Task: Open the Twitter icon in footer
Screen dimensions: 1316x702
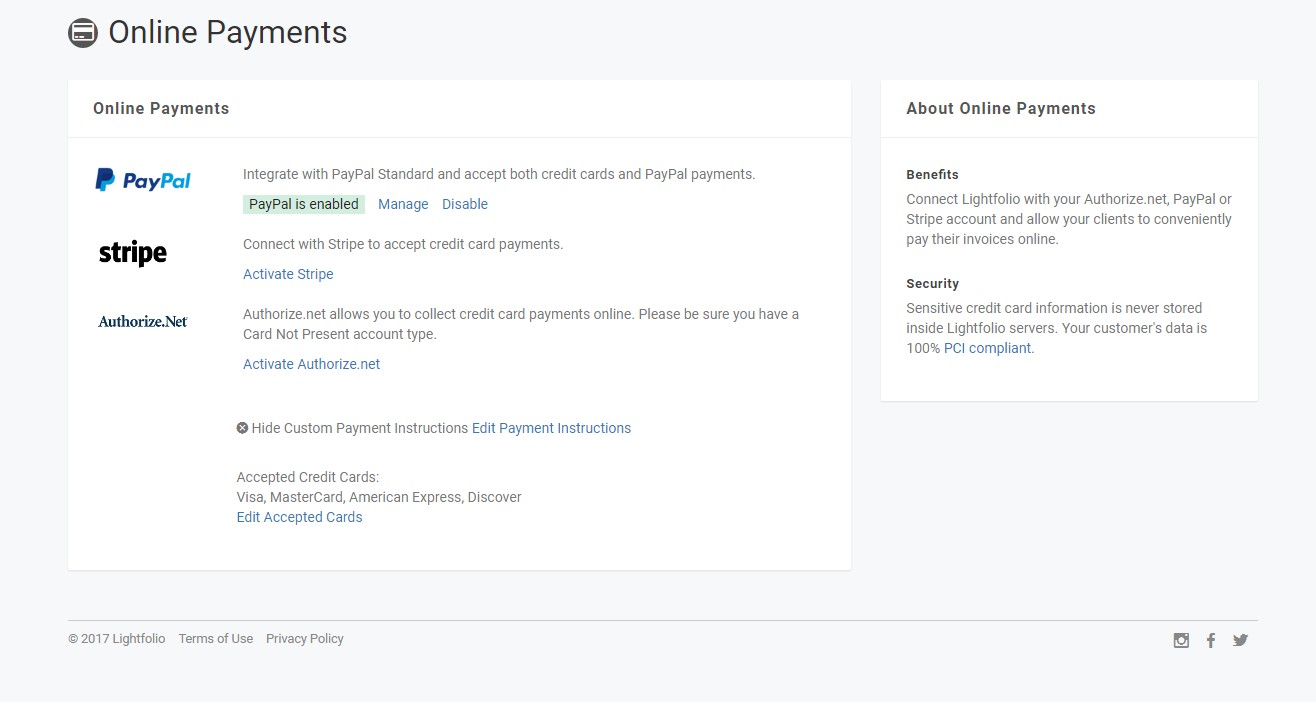Action: point(1240,641)
